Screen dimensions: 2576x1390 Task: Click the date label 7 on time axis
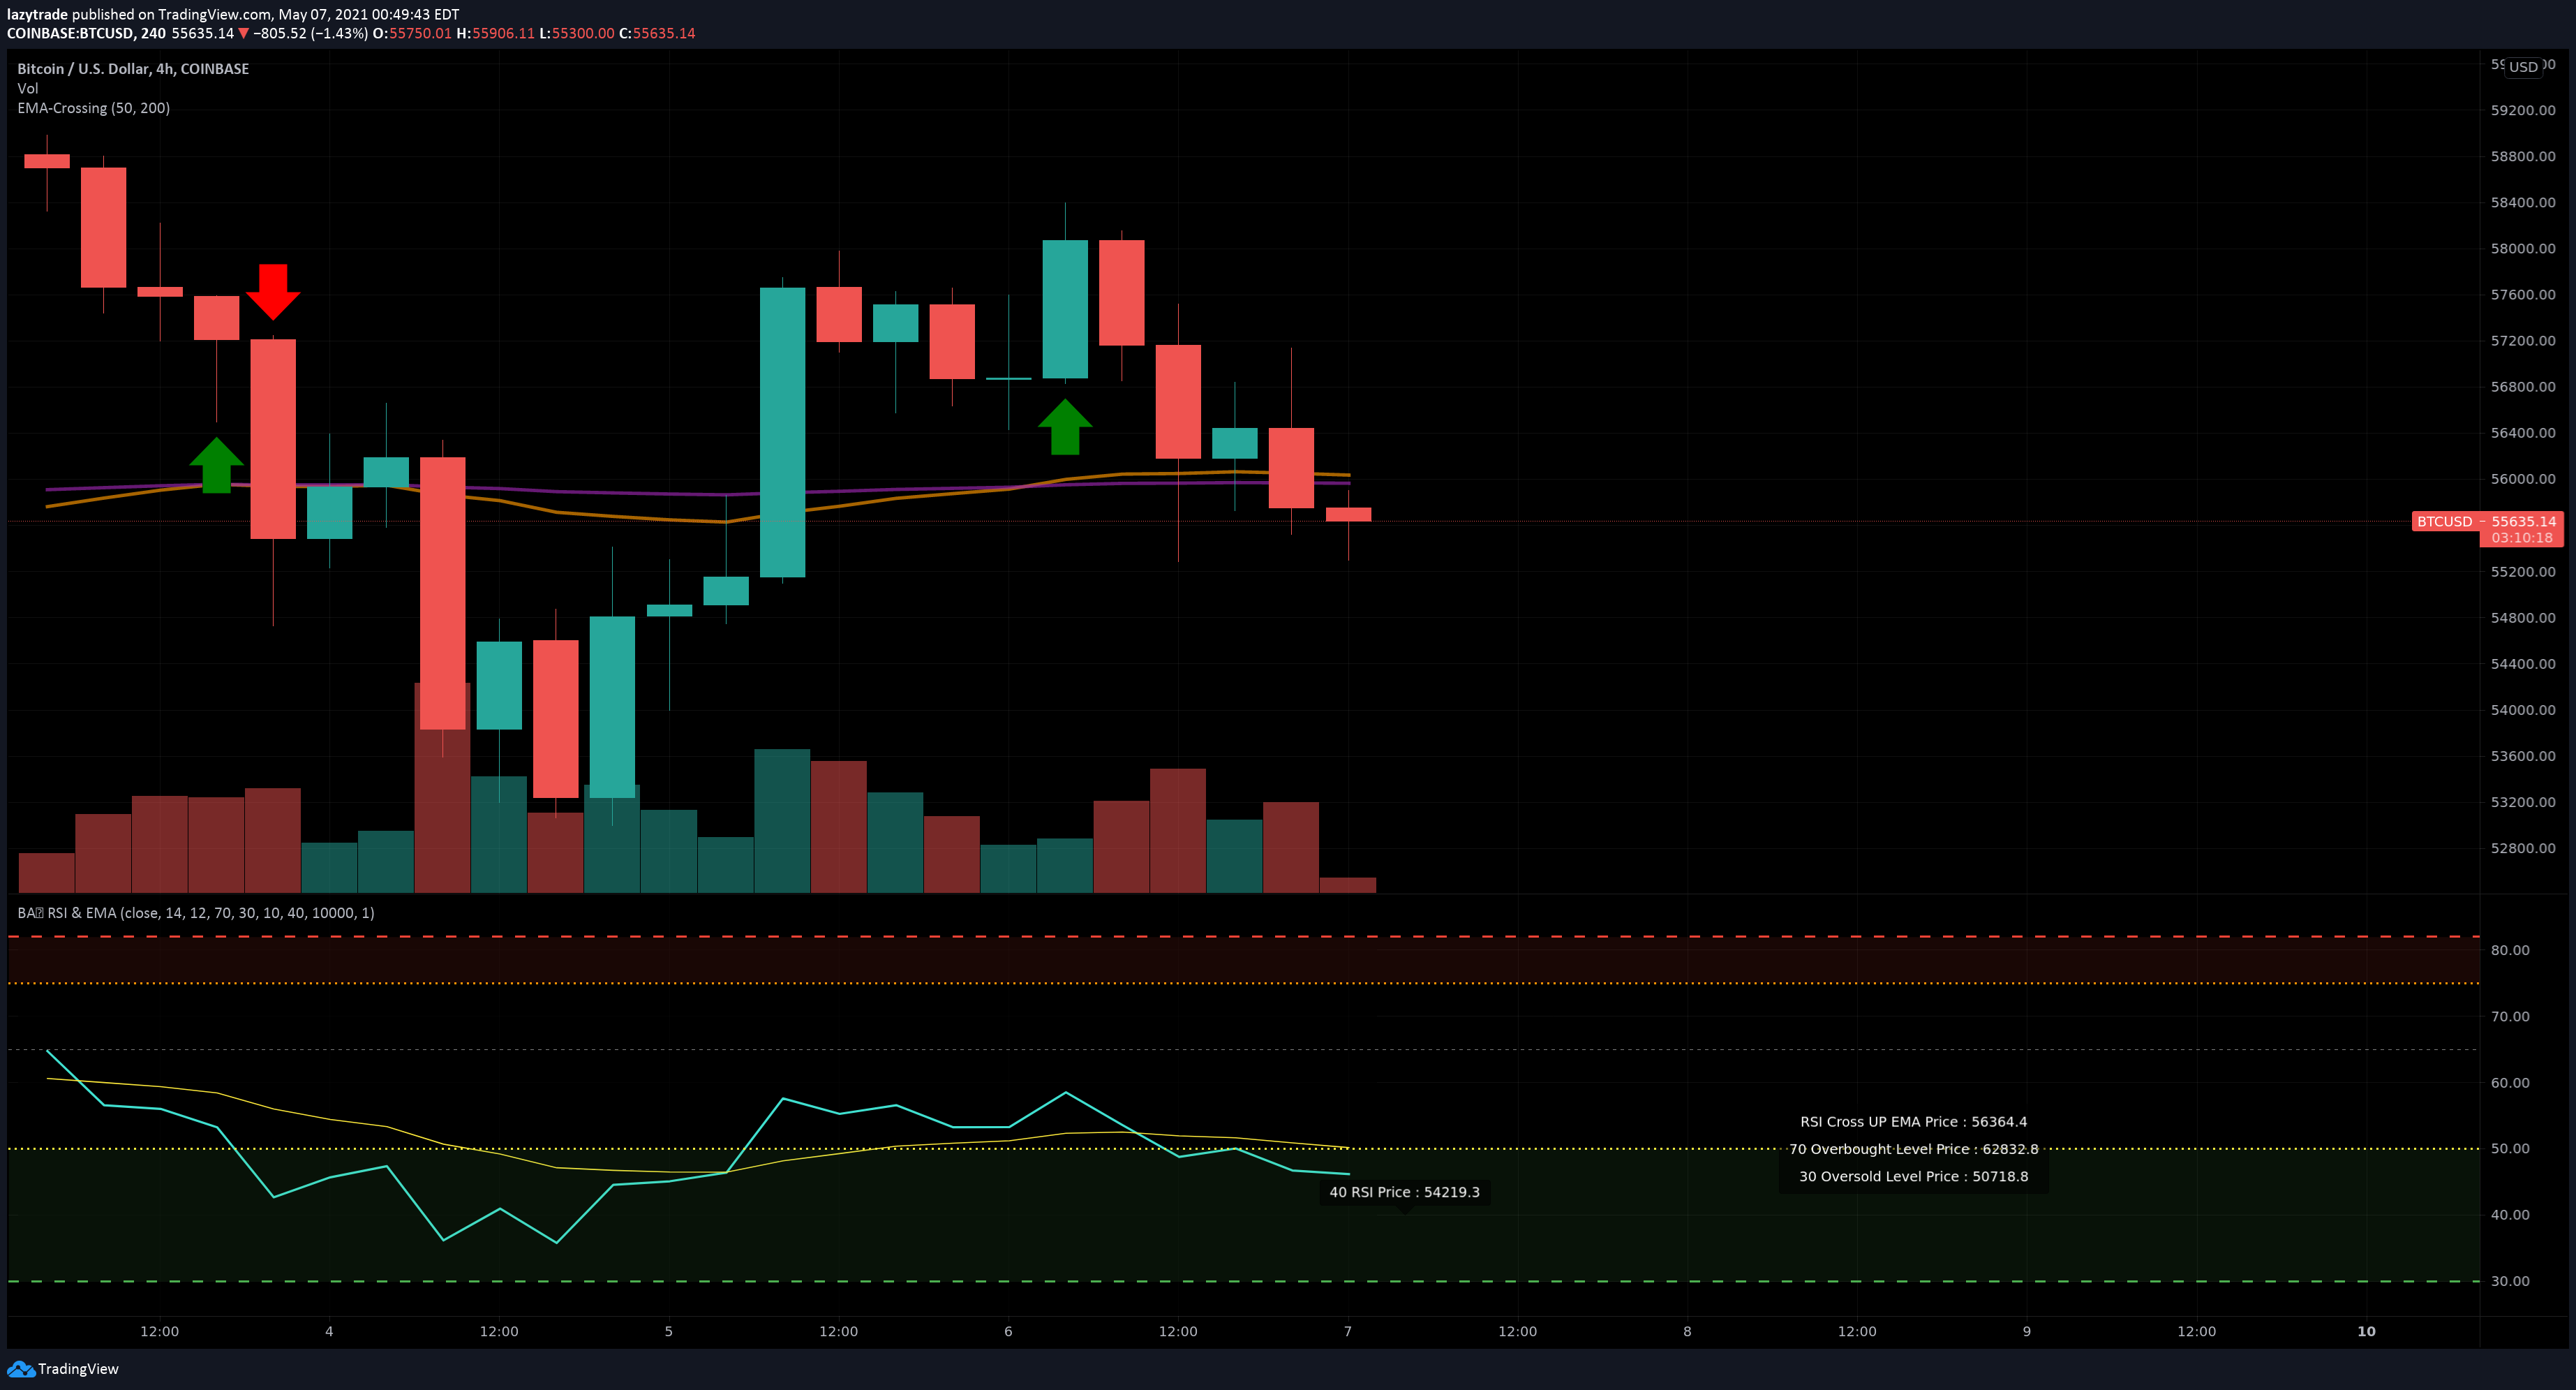[x=1347, y=1331]
